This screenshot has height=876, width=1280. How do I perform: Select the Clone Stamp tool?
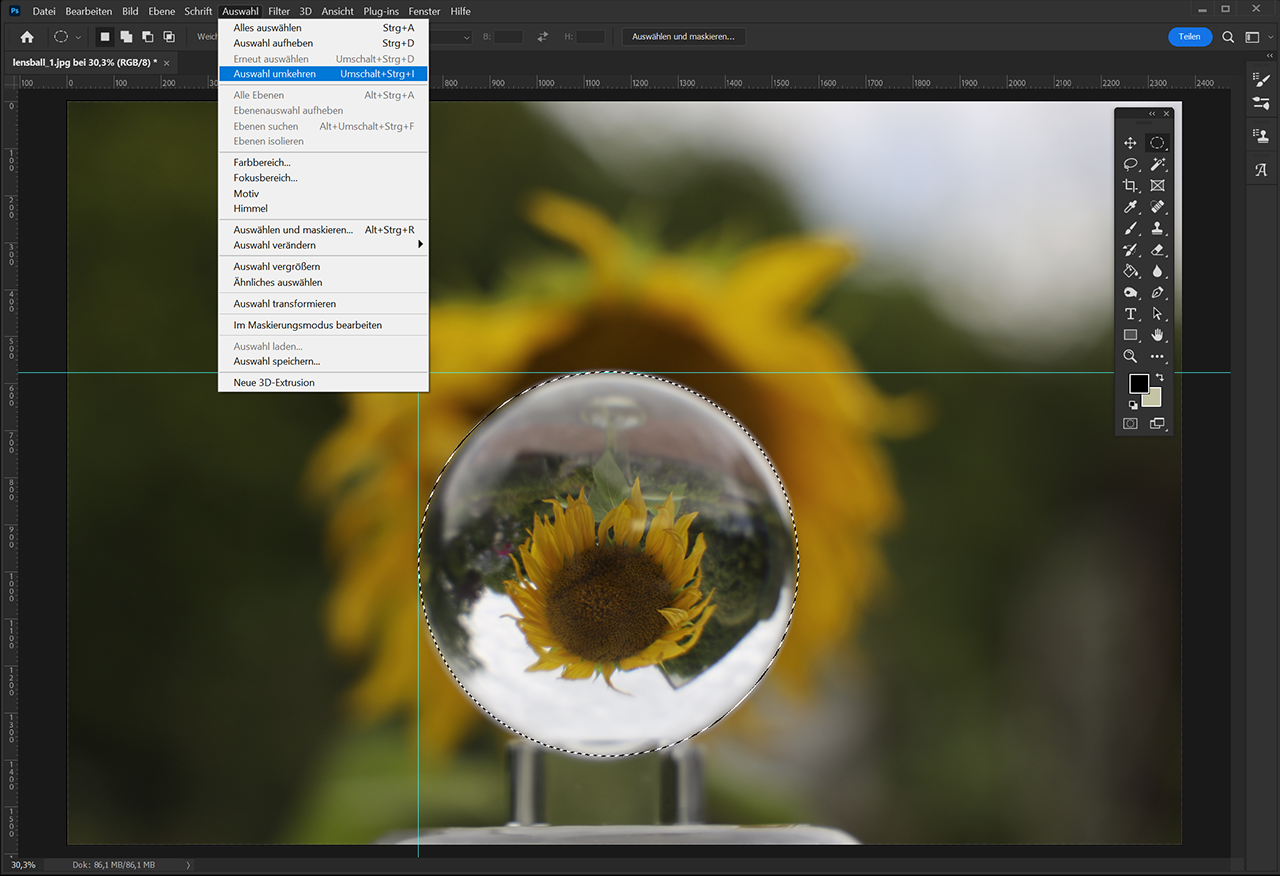click(x=1157, y=228)
